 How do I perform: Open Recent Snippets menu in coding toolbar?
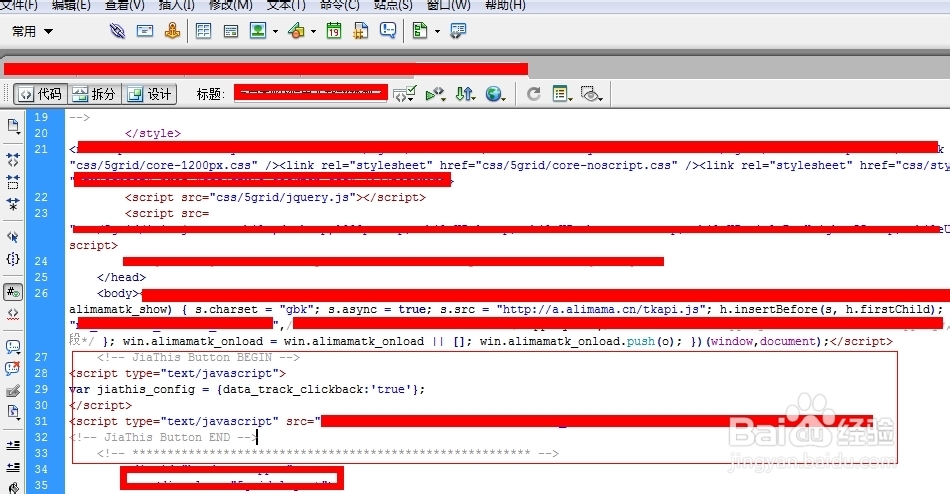coord(13,412)
